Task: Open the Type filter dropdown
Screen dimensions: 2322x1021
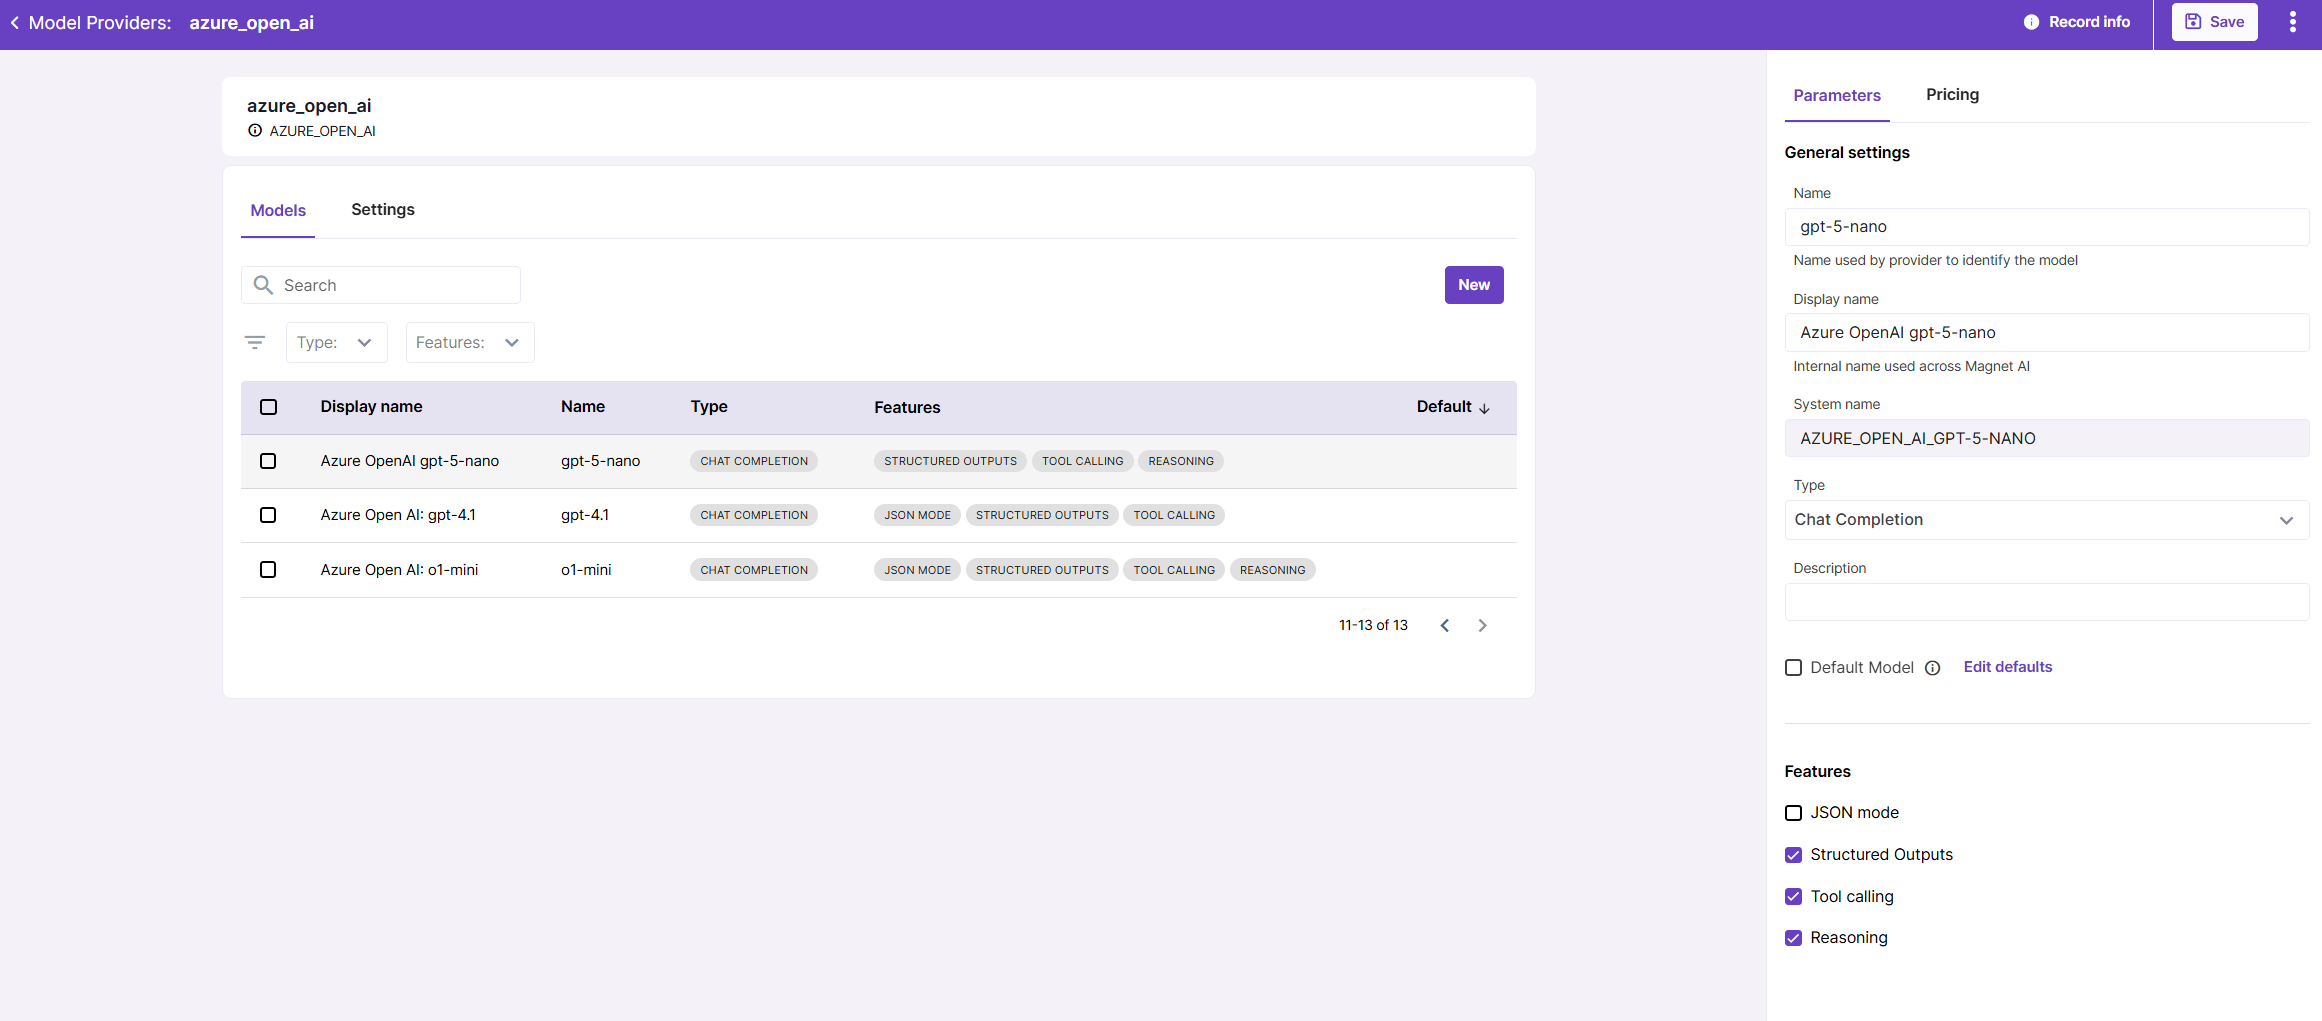Action: [336, 343]
